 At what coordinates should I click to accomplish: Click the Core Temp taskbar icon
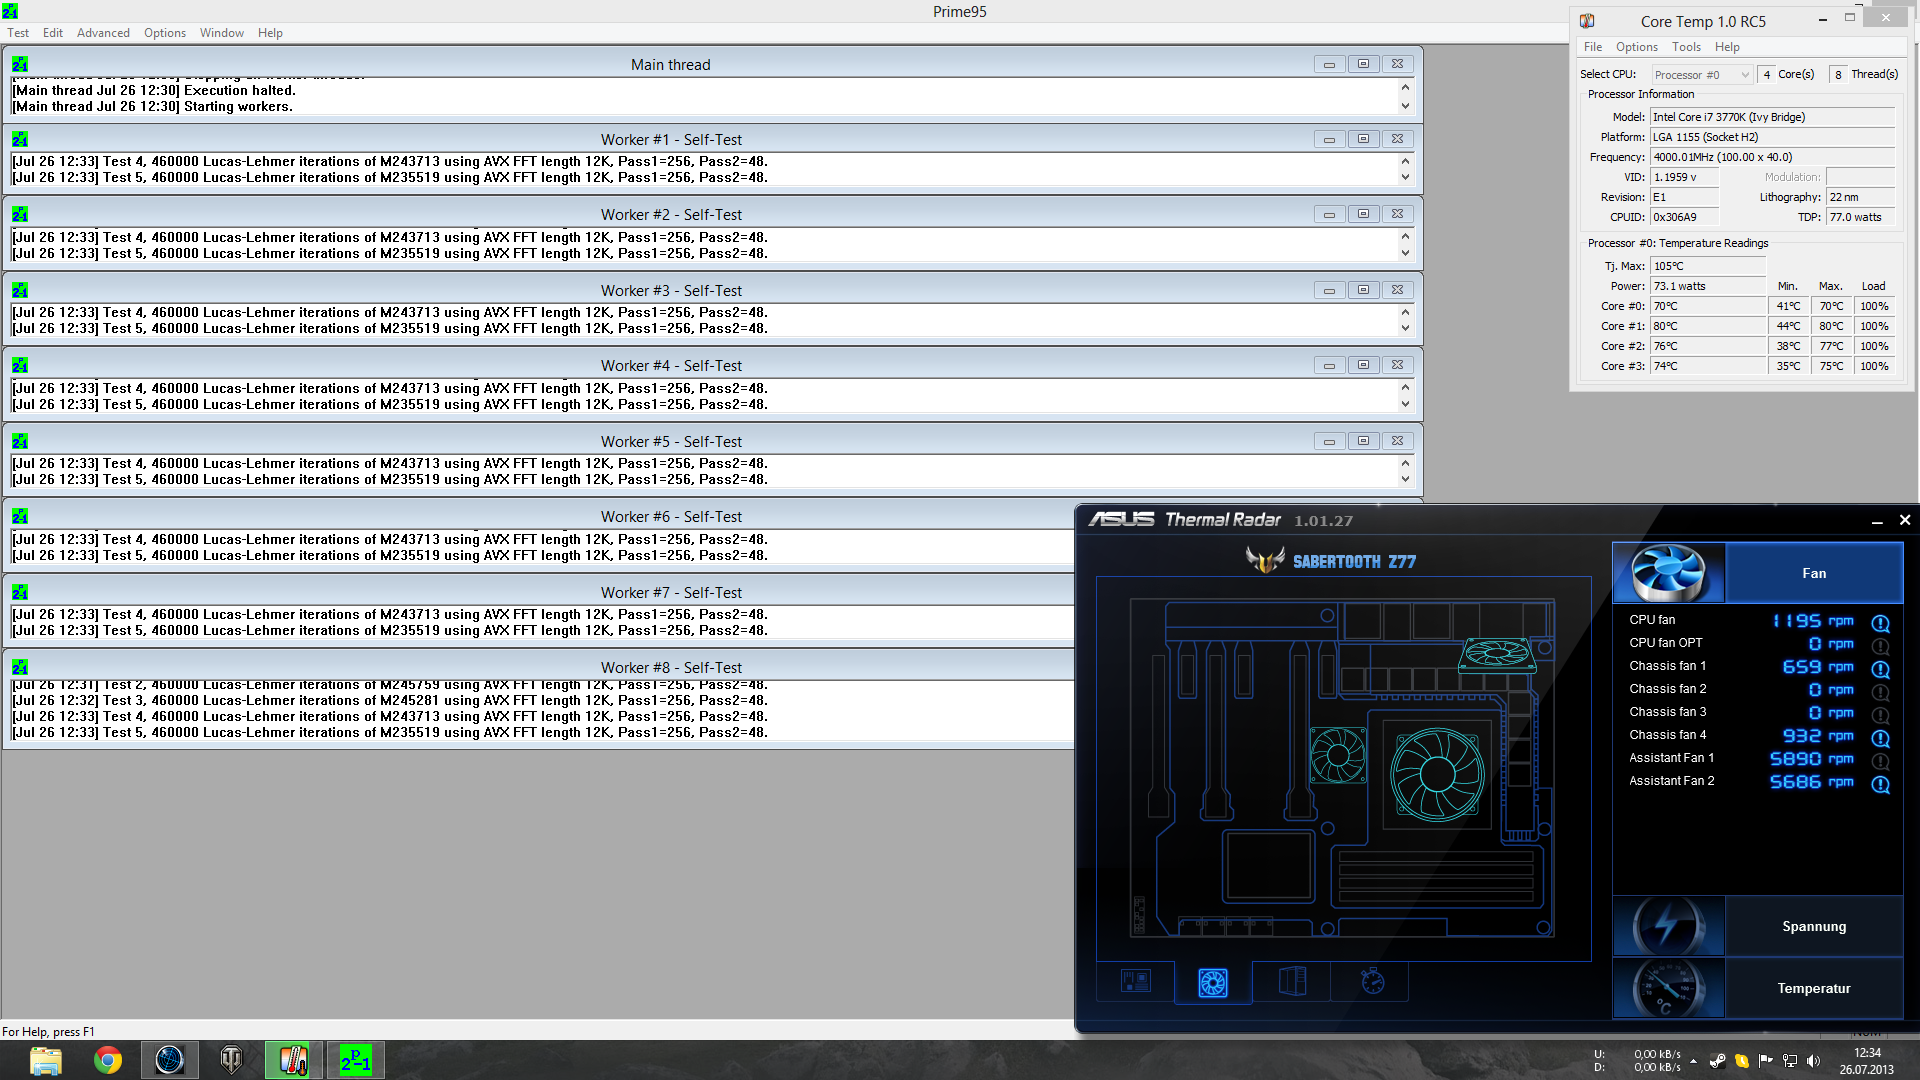pyautogui.click(x=293, y=1060)
